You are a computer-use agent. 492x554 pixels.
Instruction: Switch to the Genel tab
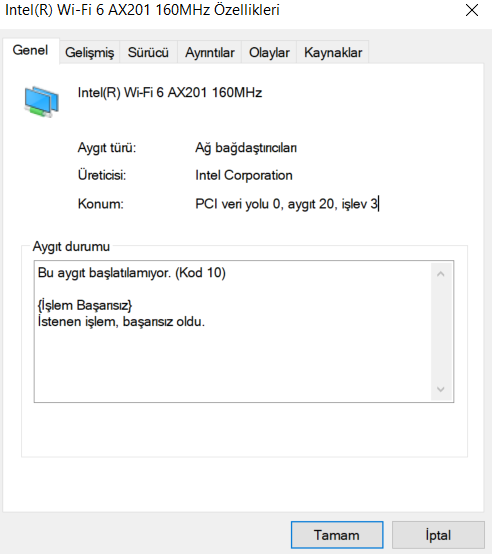click(30, 51)
